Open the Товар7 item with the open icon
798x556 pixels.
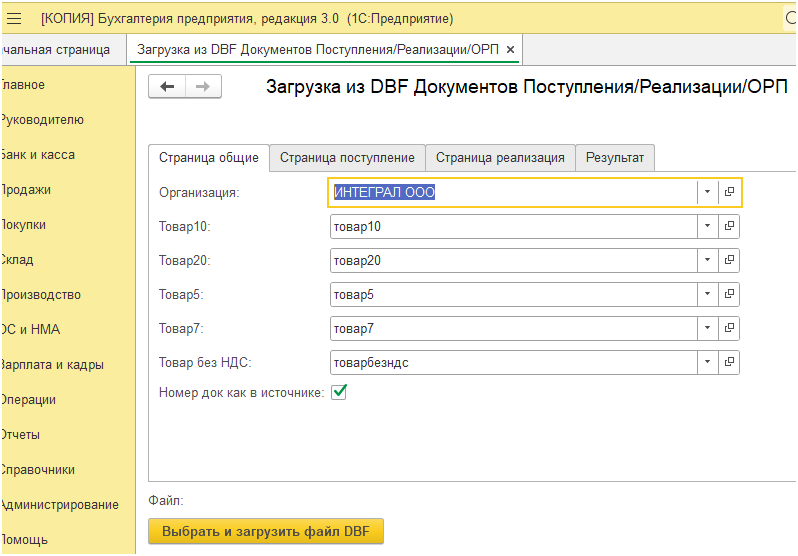729,328
